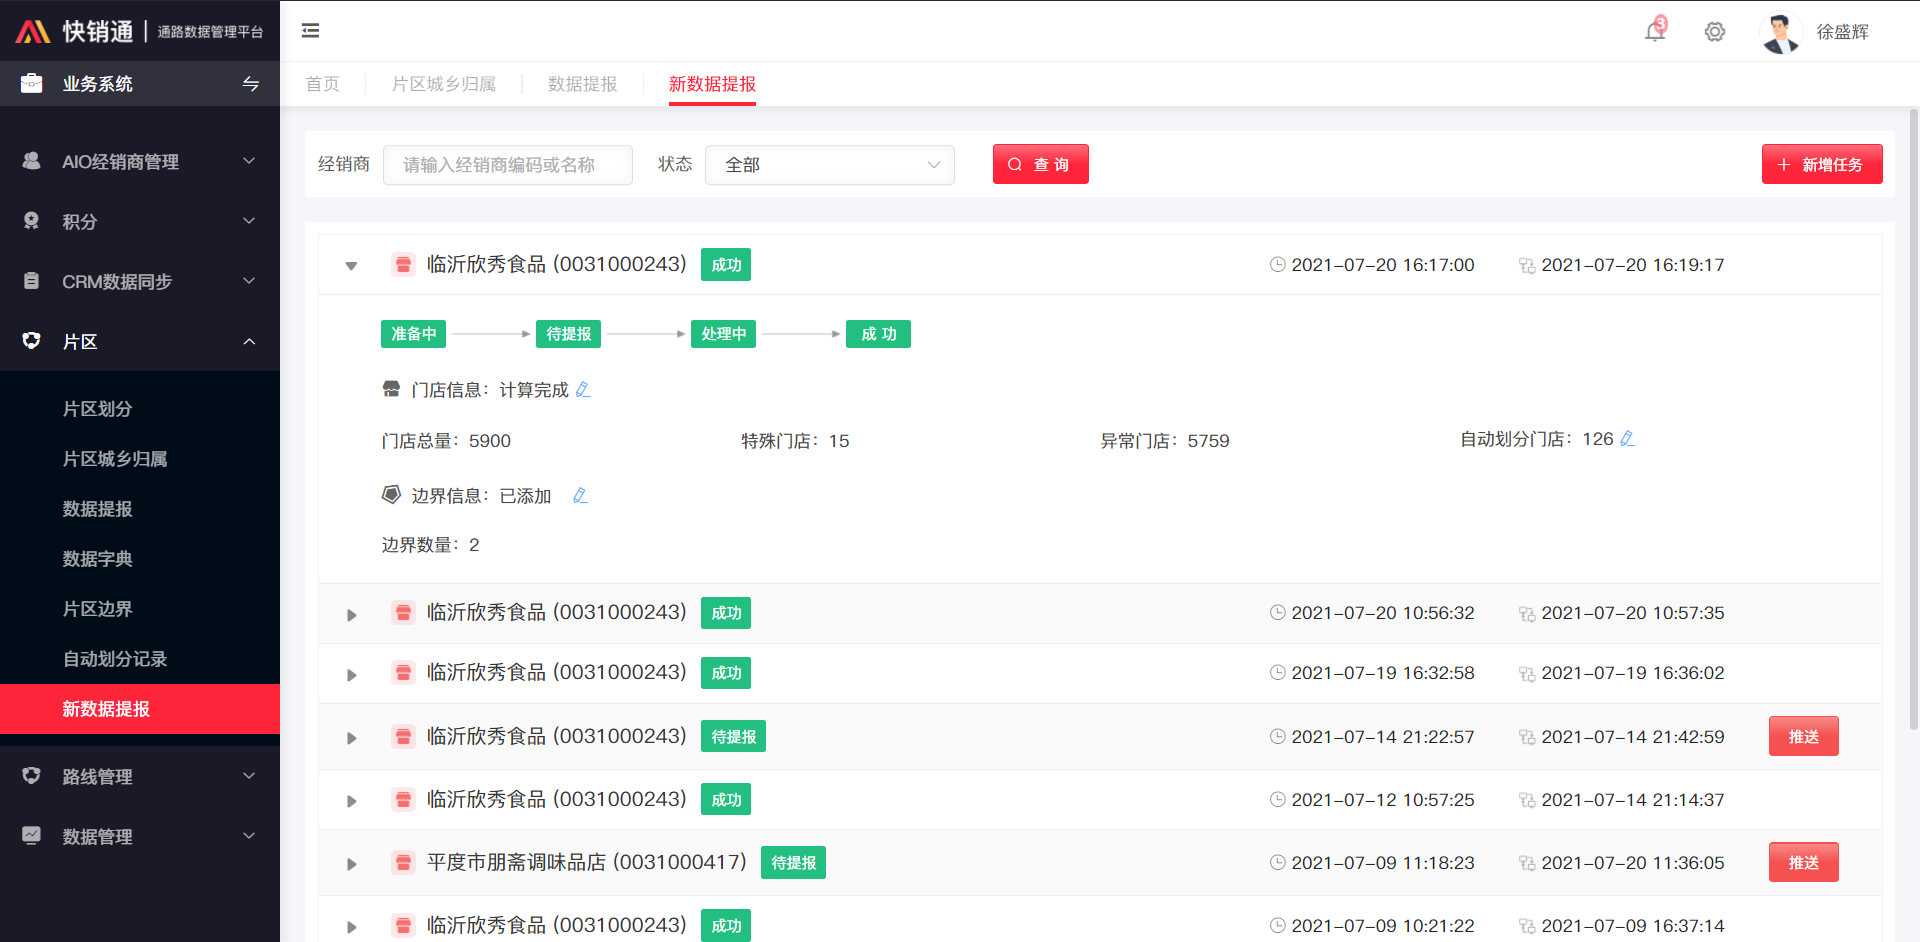Image resolution: width=1920 pixels, height=942 pixels.
Task: Click the 新增任务 button
Action: pos(1822,164)
